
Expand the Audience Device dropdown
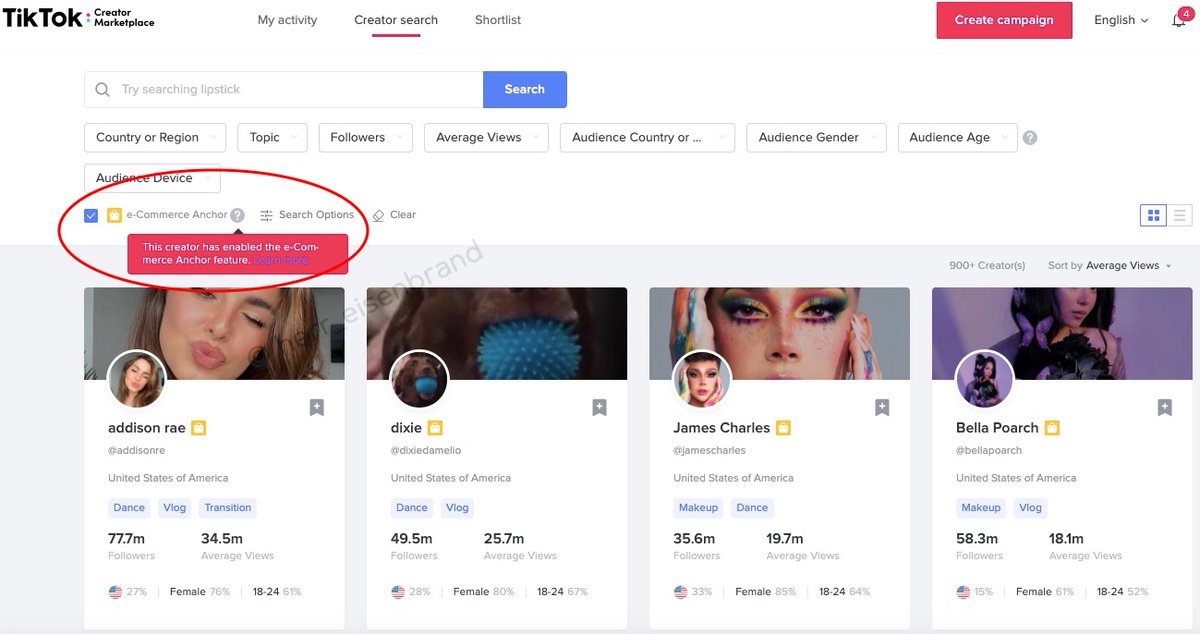point(152,178)
